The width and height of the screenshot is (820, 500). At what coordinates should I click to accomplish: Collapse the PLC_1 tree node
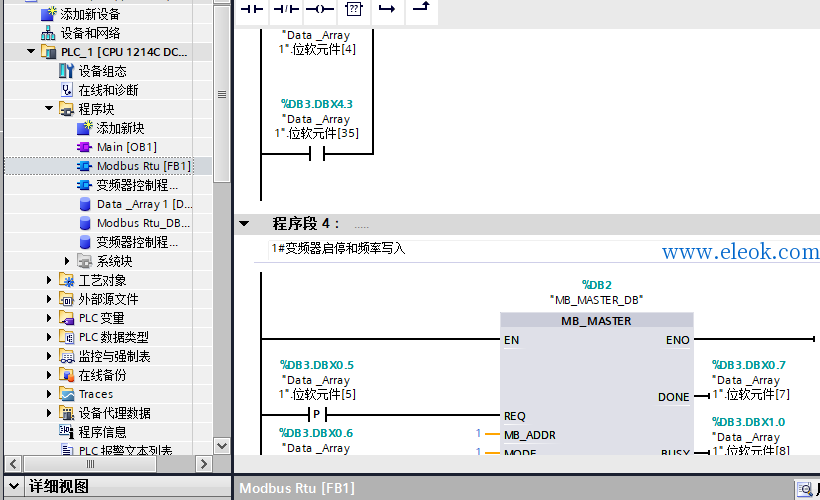(x=31, y=51)
